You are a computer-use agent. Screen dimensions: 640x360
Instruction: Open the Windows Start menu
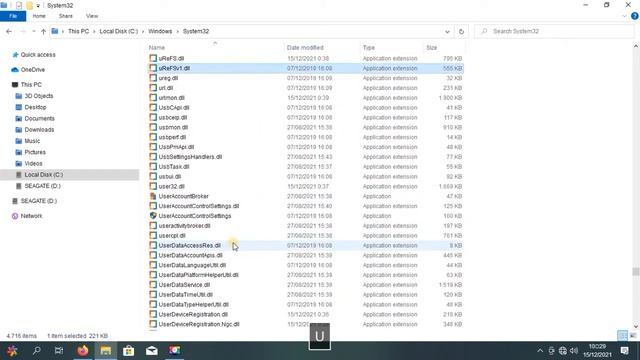click(x=12, y=351)
